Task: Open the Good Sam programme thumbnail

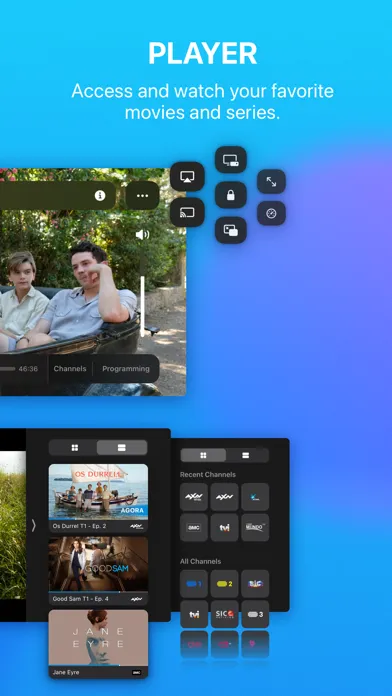Action: click(98, 564)
